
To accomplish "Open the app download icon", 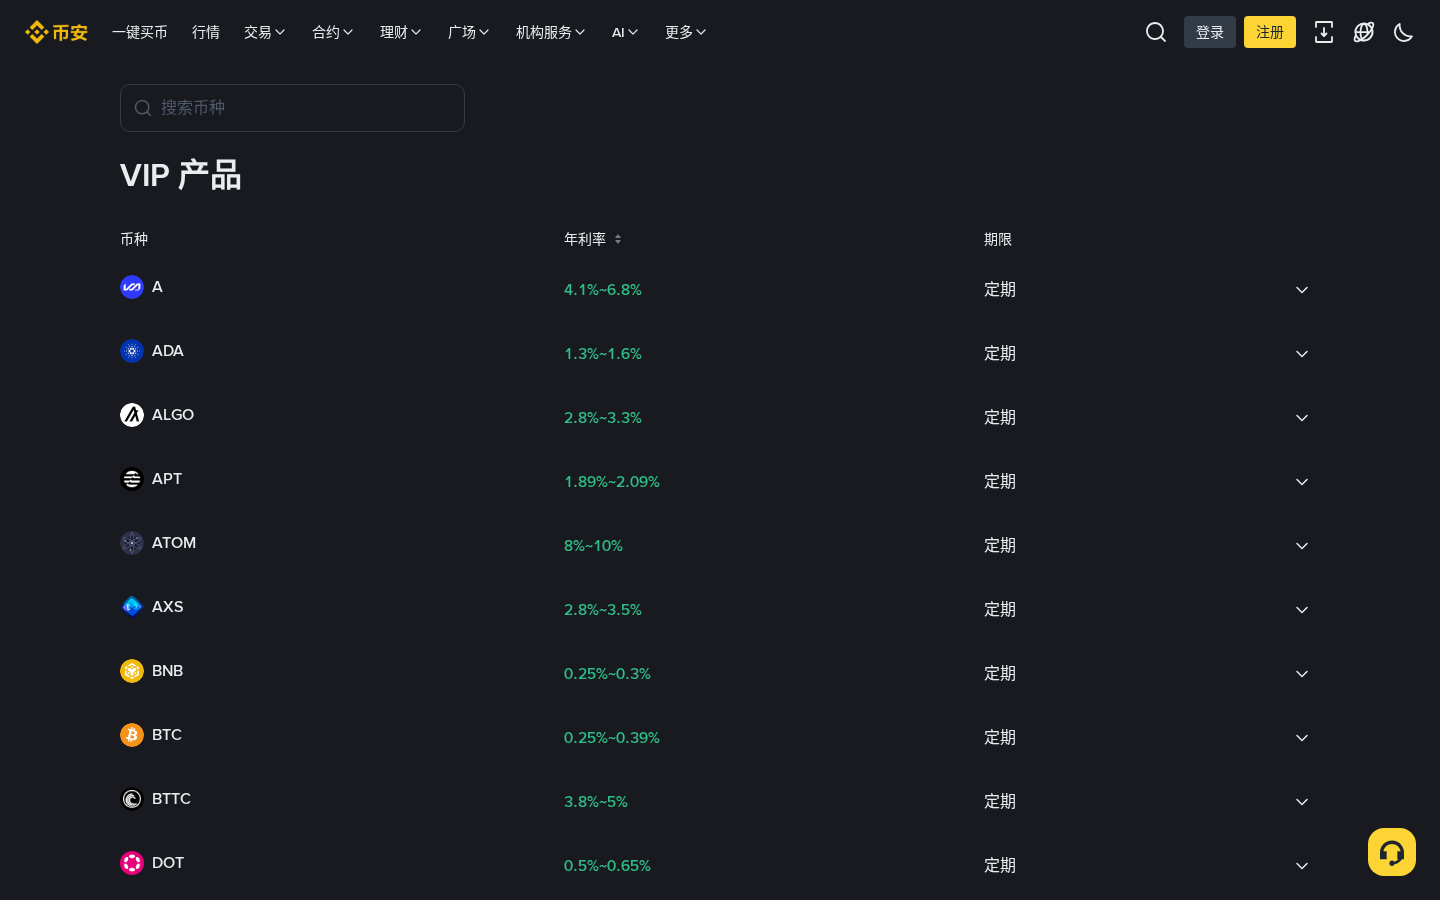I will click(1324, 32).
